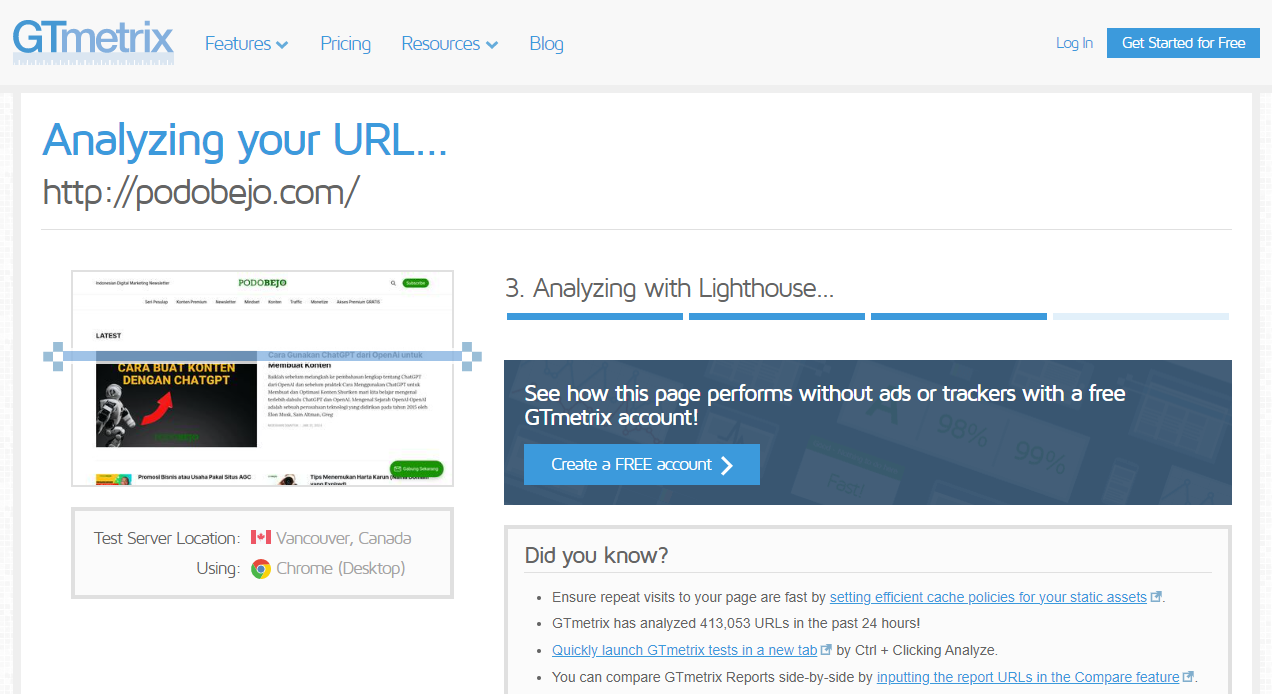Click external link icon after cache policies link
This screenshot has height=694, width=1272.
[1156, 597]
